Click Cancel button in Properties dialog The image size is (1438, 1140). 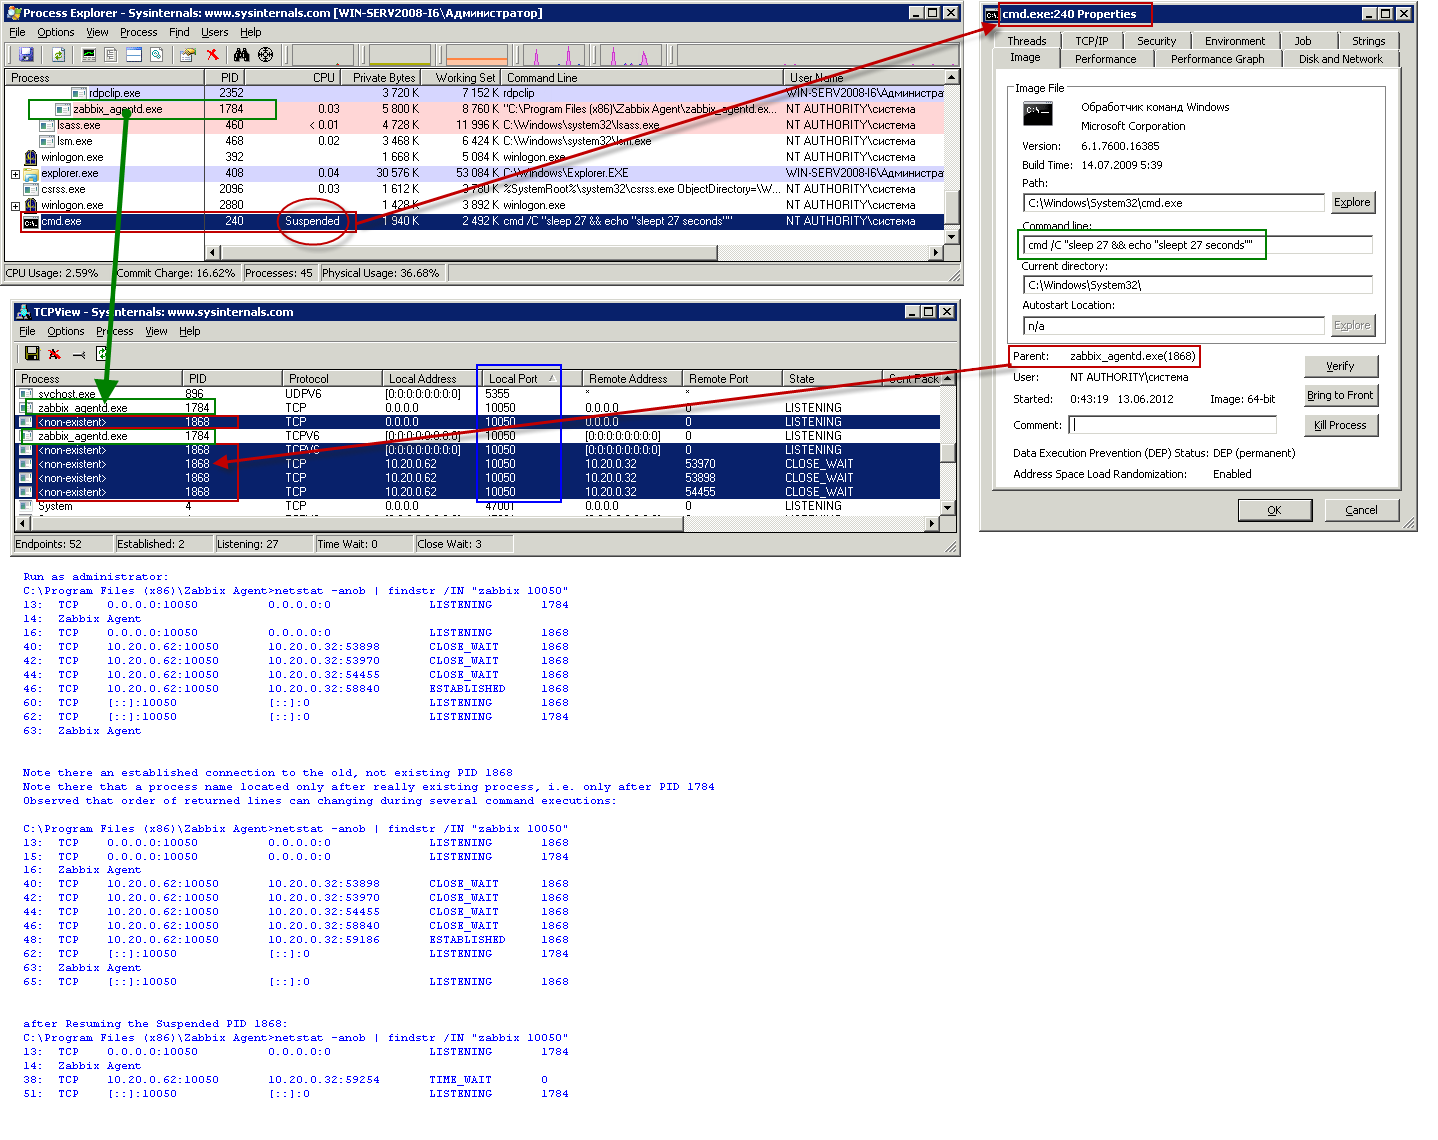click(x=1361, y=510)
